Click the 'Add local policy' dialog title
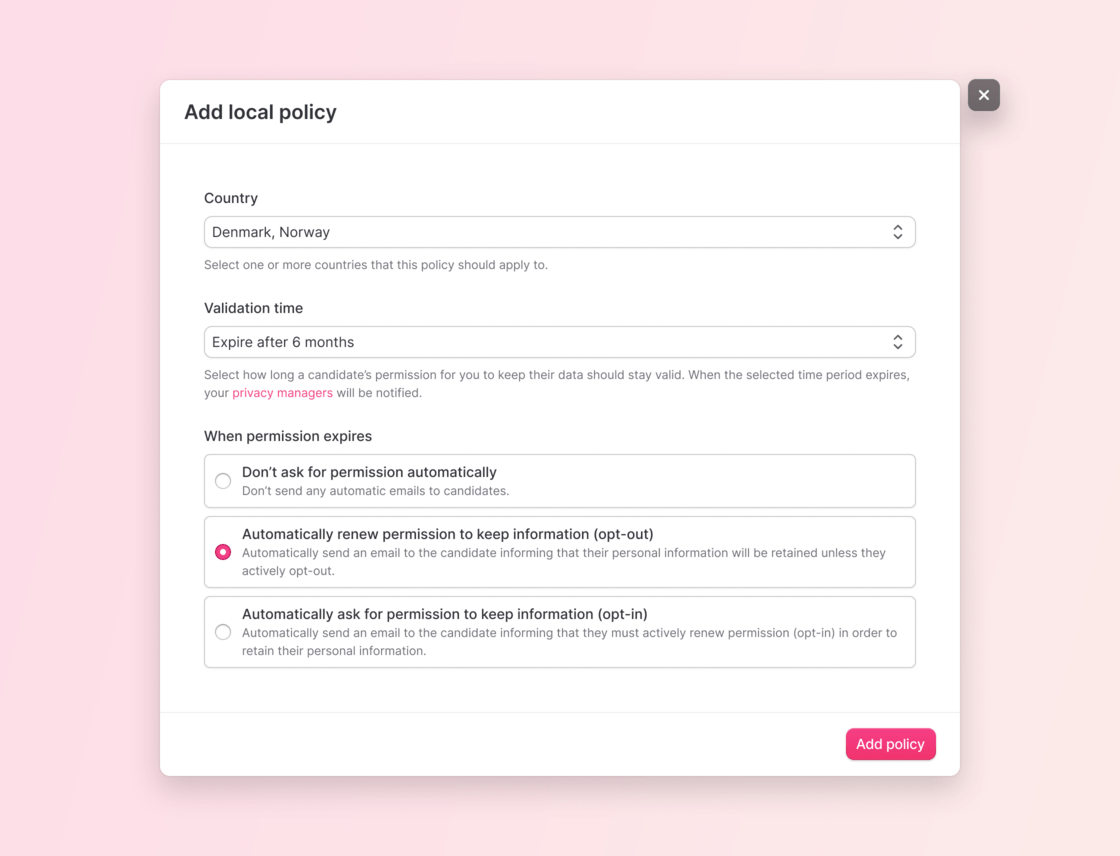 260,112
